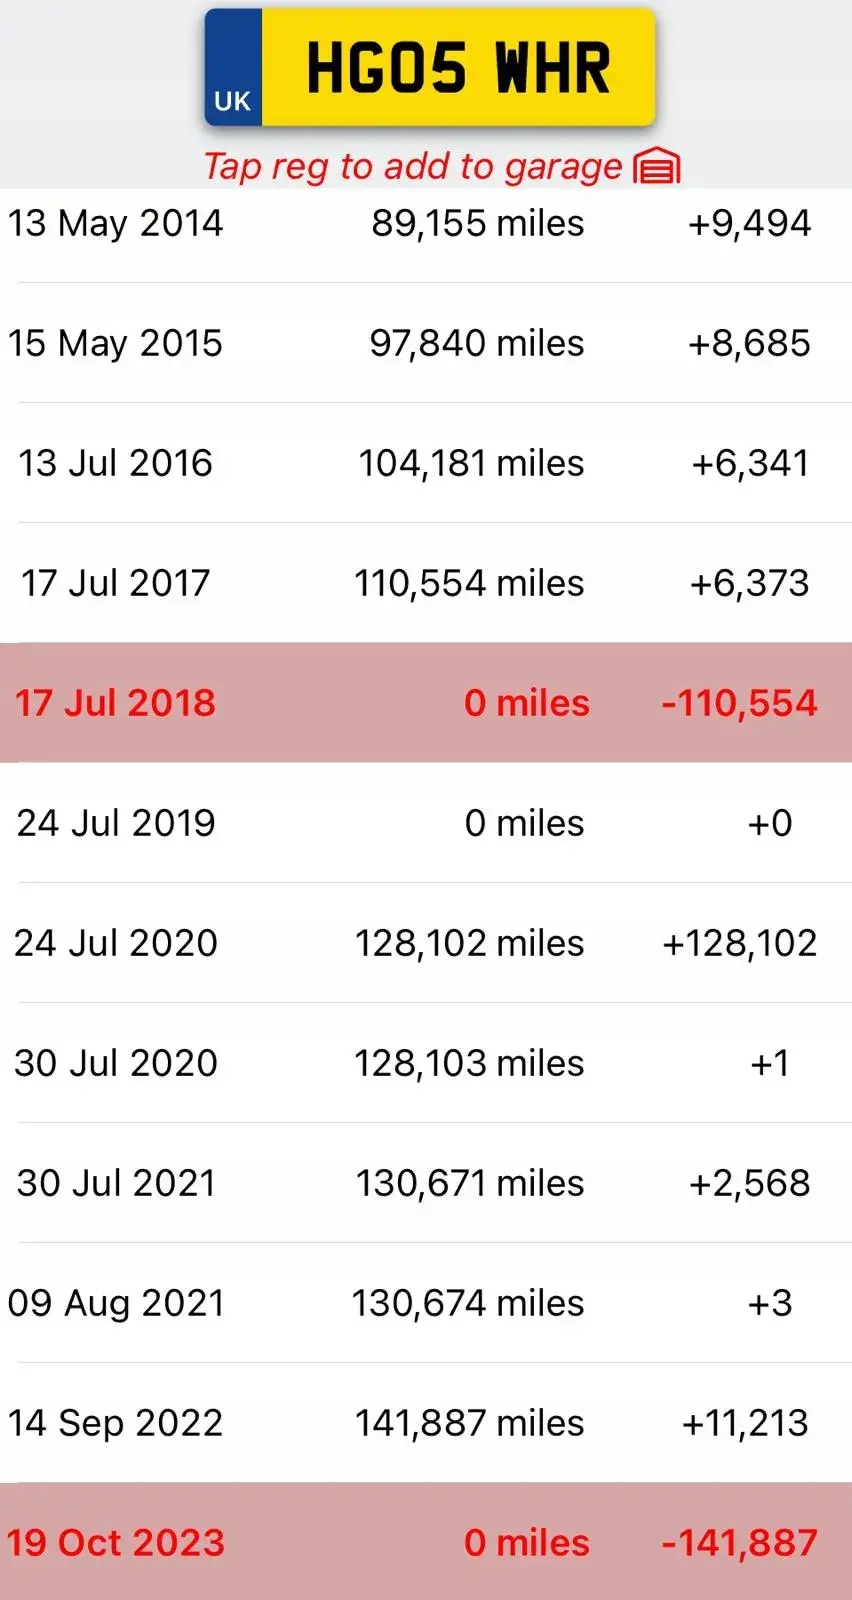Screen dimensions: 852x1600
Task: Click the +128,102 mileage difference
Action: (x=739, y=943)
